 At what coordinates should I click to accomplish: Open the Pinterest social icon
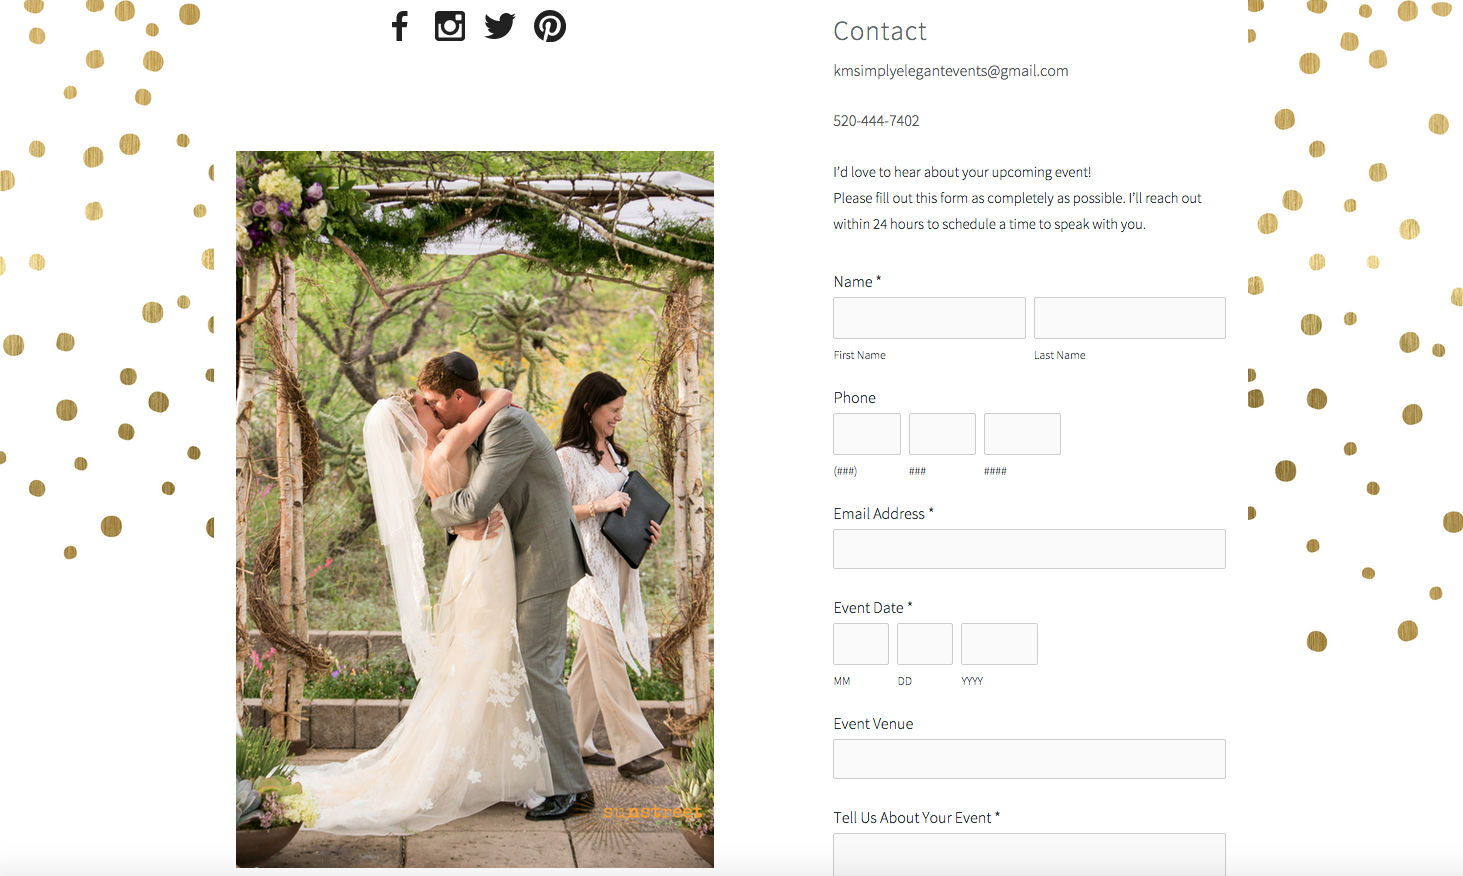click(550, 26)
